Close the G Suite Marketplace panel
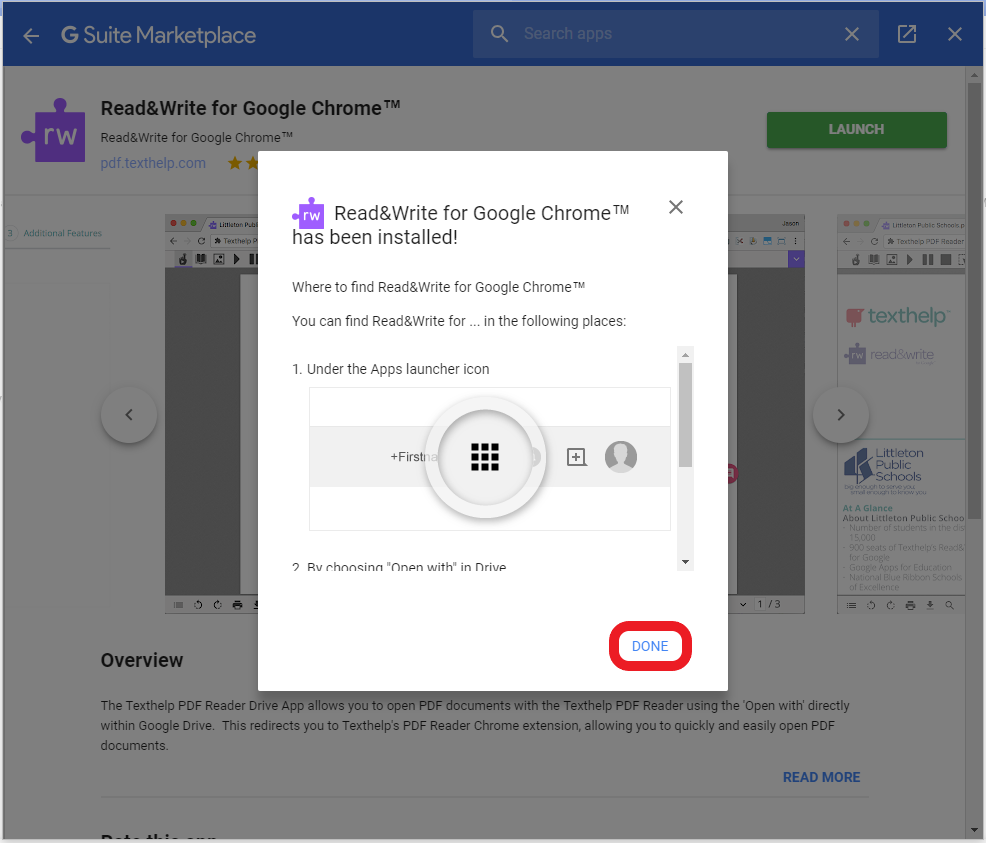Viewport: 986px width, 843px height. (955, 34)
